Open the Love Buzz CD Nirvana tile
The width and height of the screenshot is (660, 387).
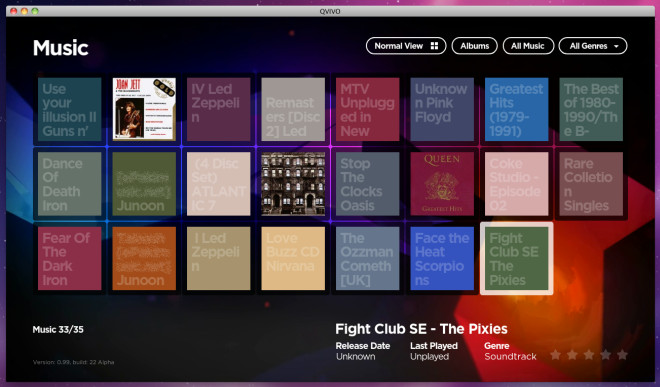point(293,259)
